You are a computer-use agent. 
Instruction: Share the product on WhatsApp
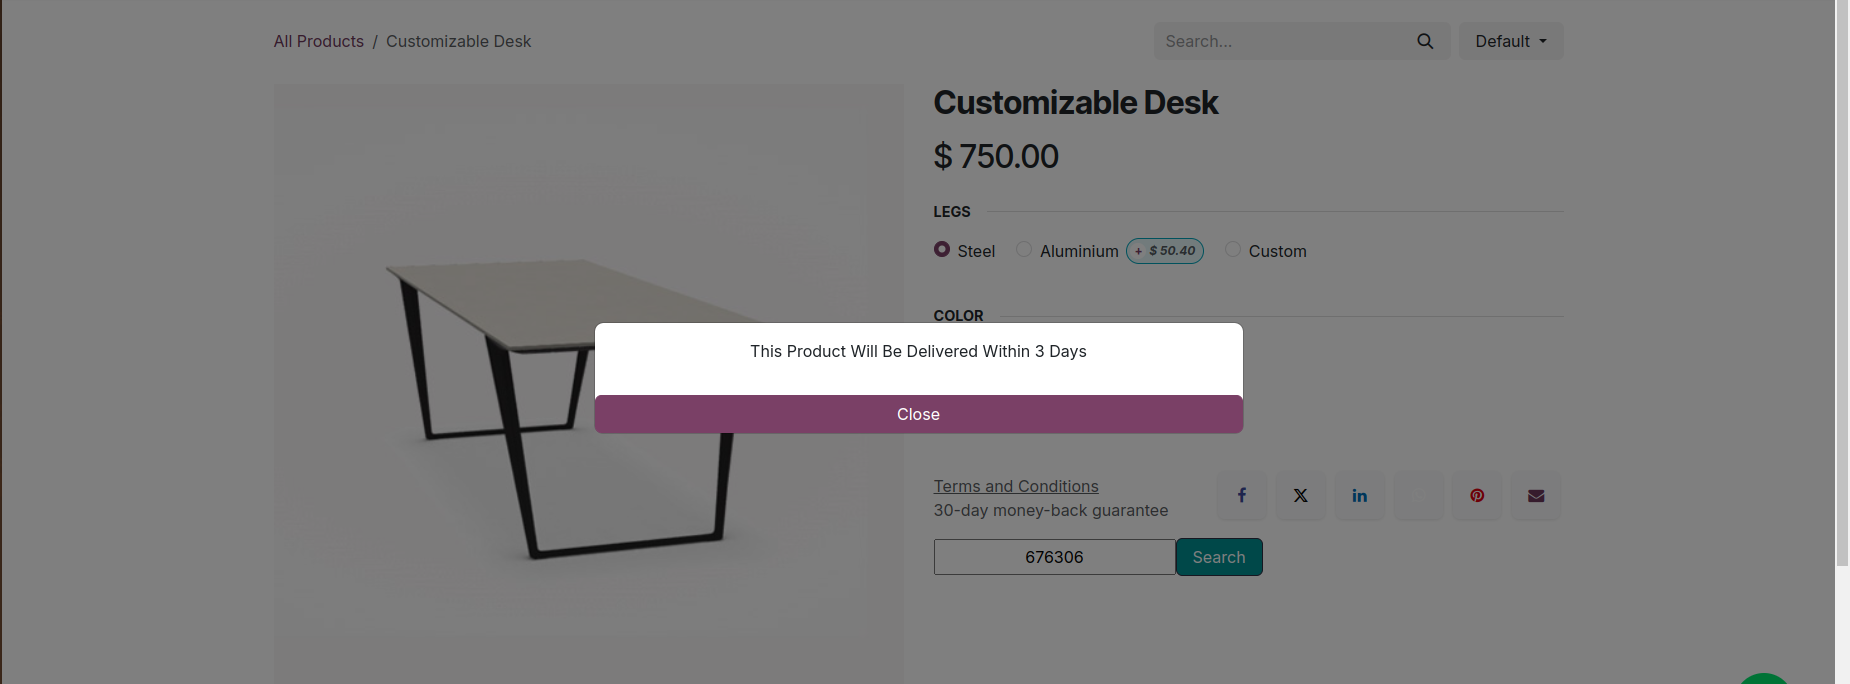pyautogui.click(x=1418, y=496)
